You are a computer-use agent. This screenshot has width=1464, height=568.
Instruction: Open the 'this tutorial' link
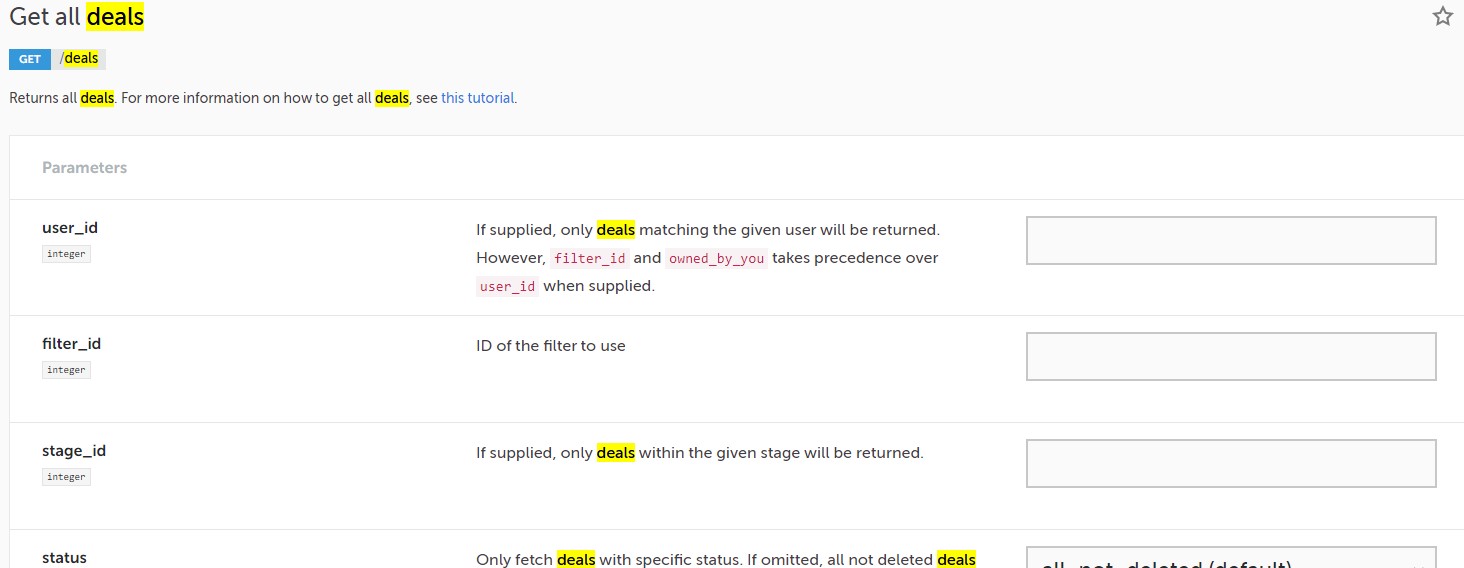pyautogui.click(x=478, y=98)
